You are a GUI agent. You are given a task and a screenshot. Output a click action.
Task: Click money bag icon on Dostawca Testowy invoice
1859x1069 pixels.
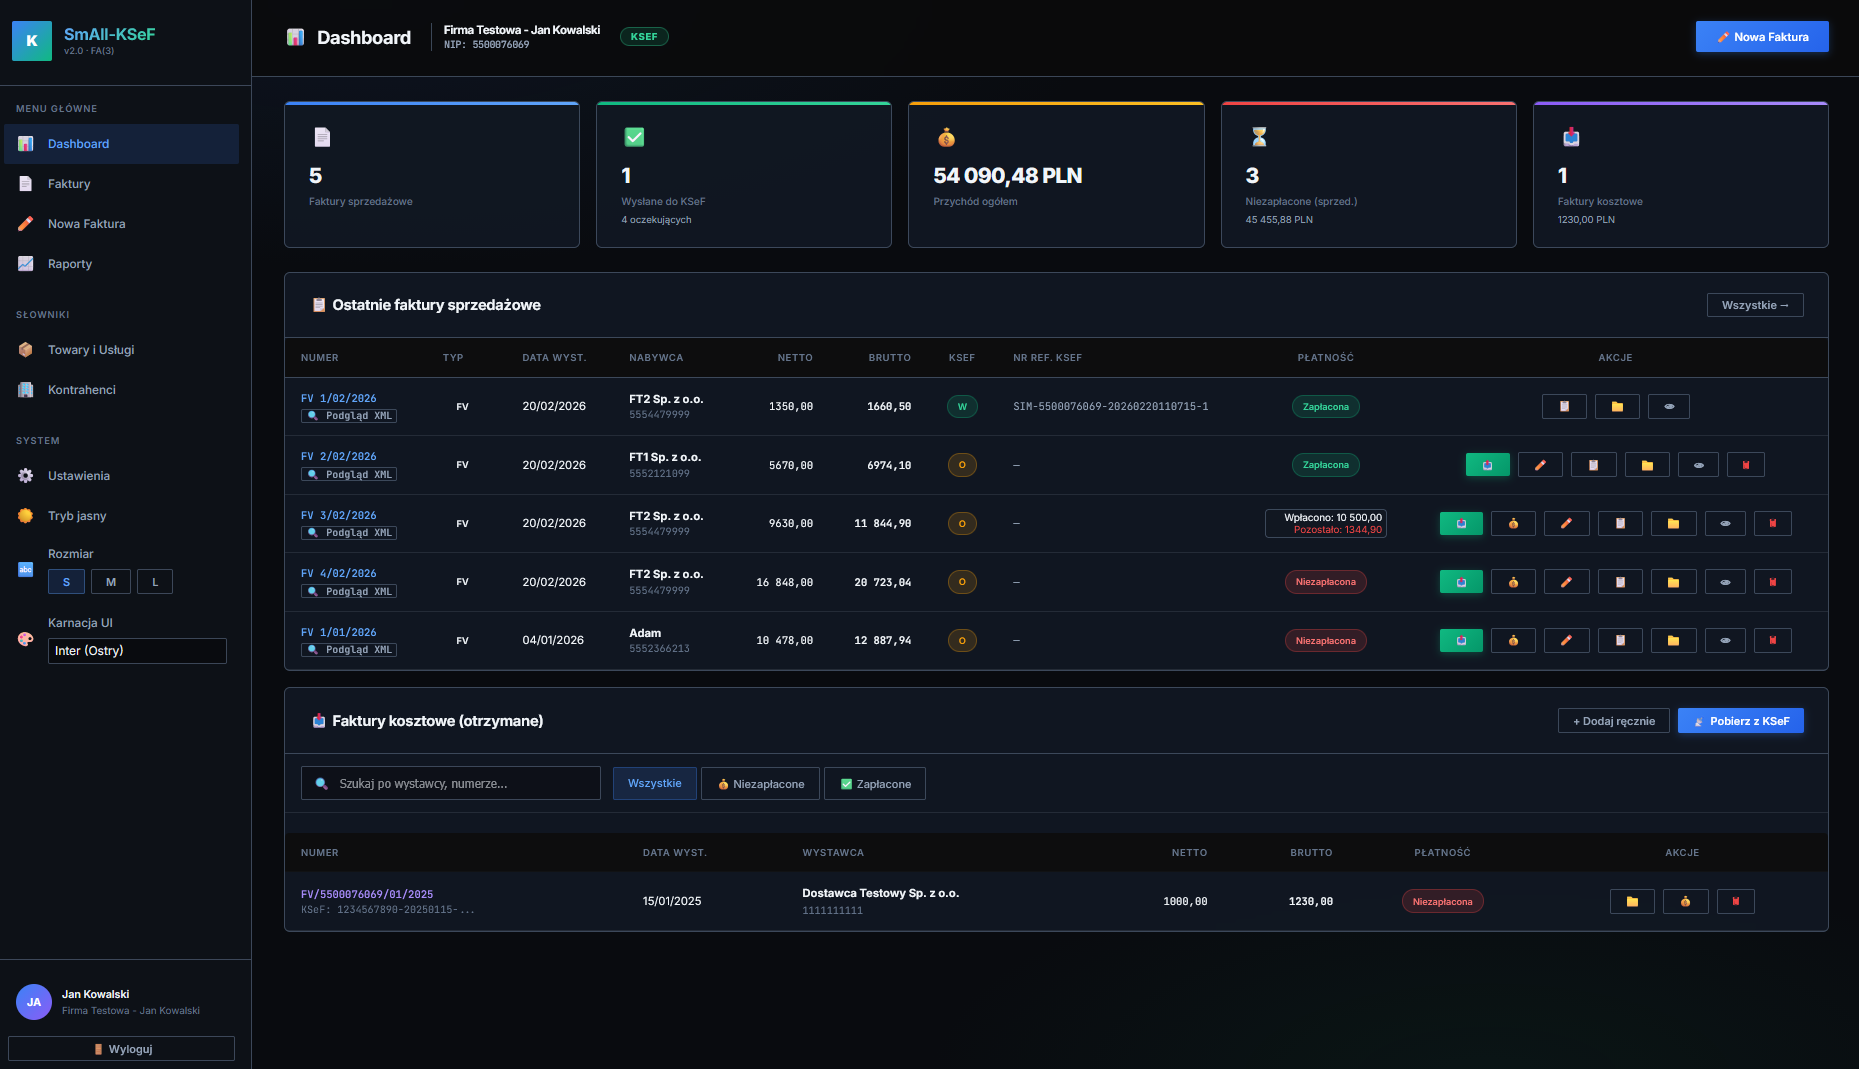1685,902
